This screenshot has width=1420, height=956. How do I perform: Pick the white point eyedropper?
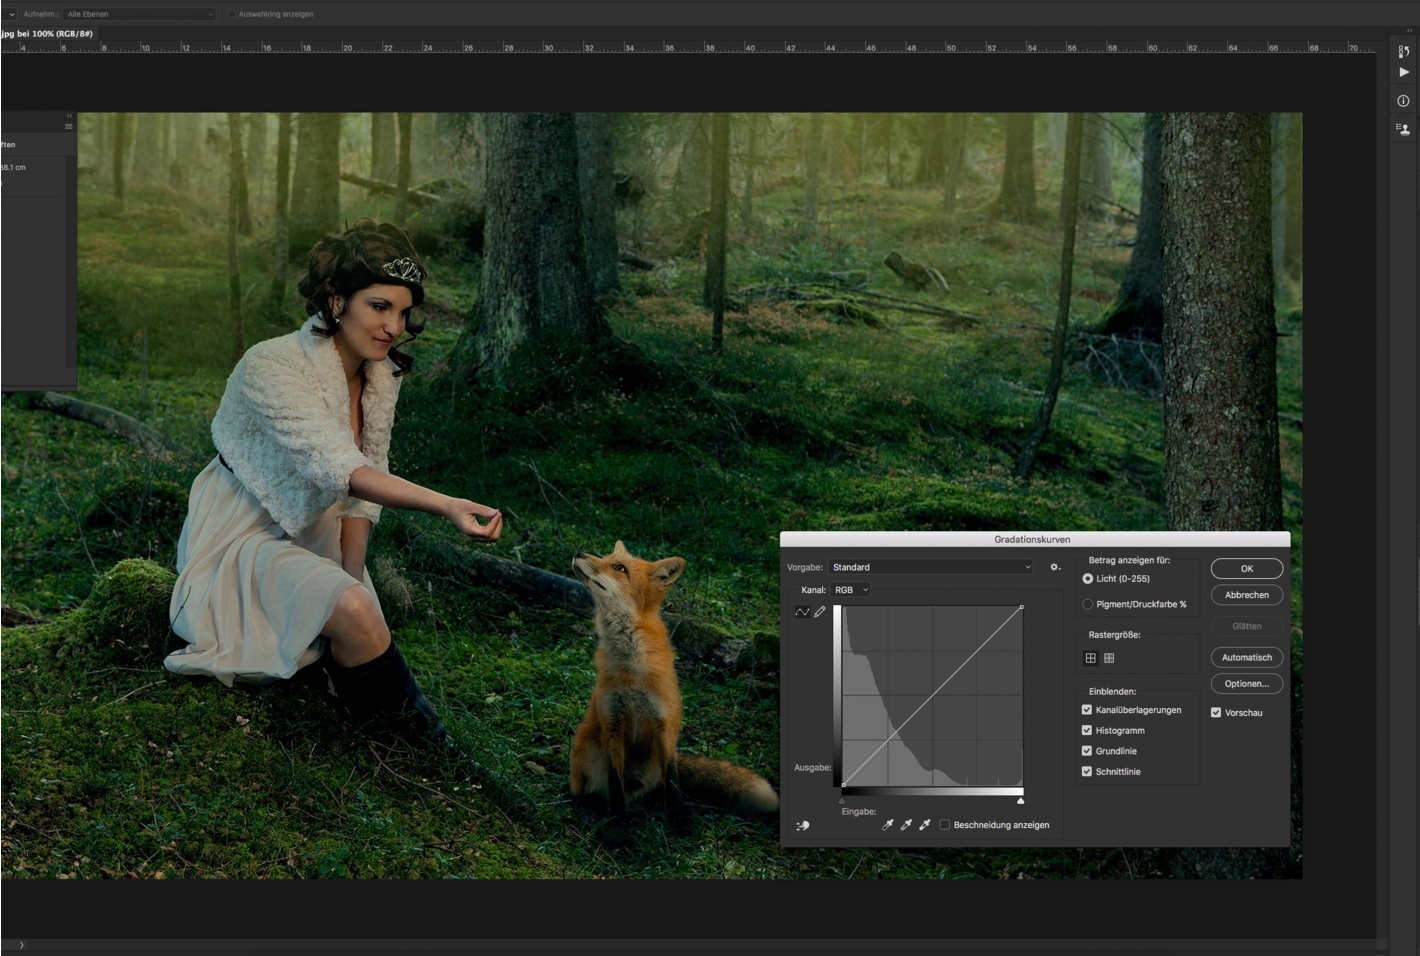coord(925,825)
